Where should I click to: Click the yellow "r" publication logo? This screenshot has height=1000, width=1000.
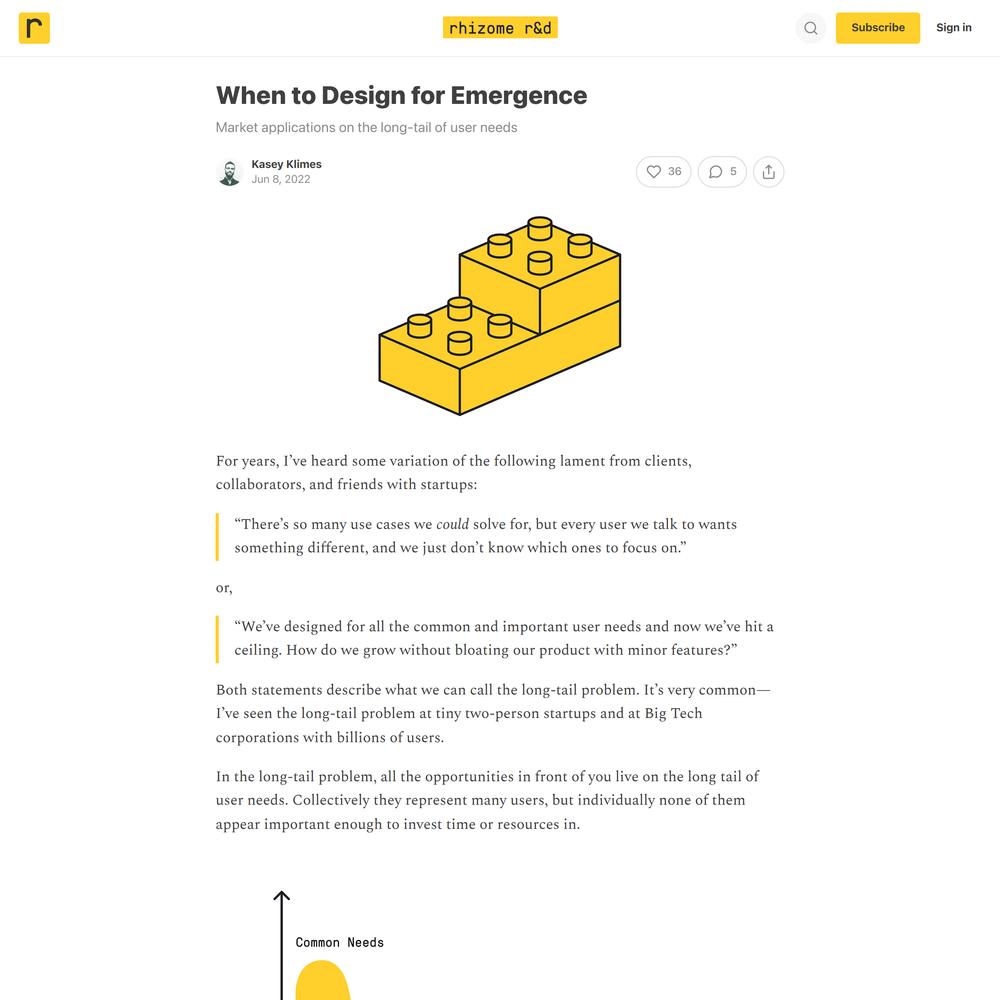pos(34,28)
